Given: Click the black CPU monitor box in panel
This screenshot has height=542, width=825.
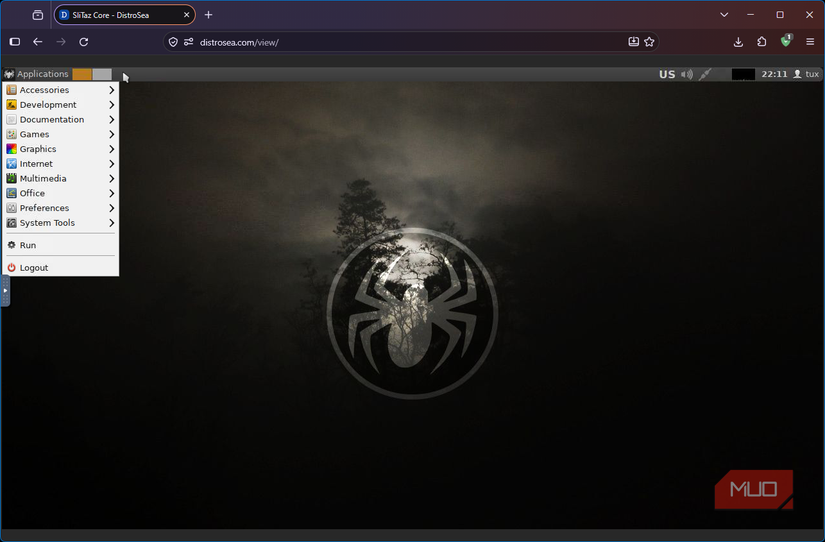Looking at the screenshot, I should pyautogui.click(x=743, y=74).
